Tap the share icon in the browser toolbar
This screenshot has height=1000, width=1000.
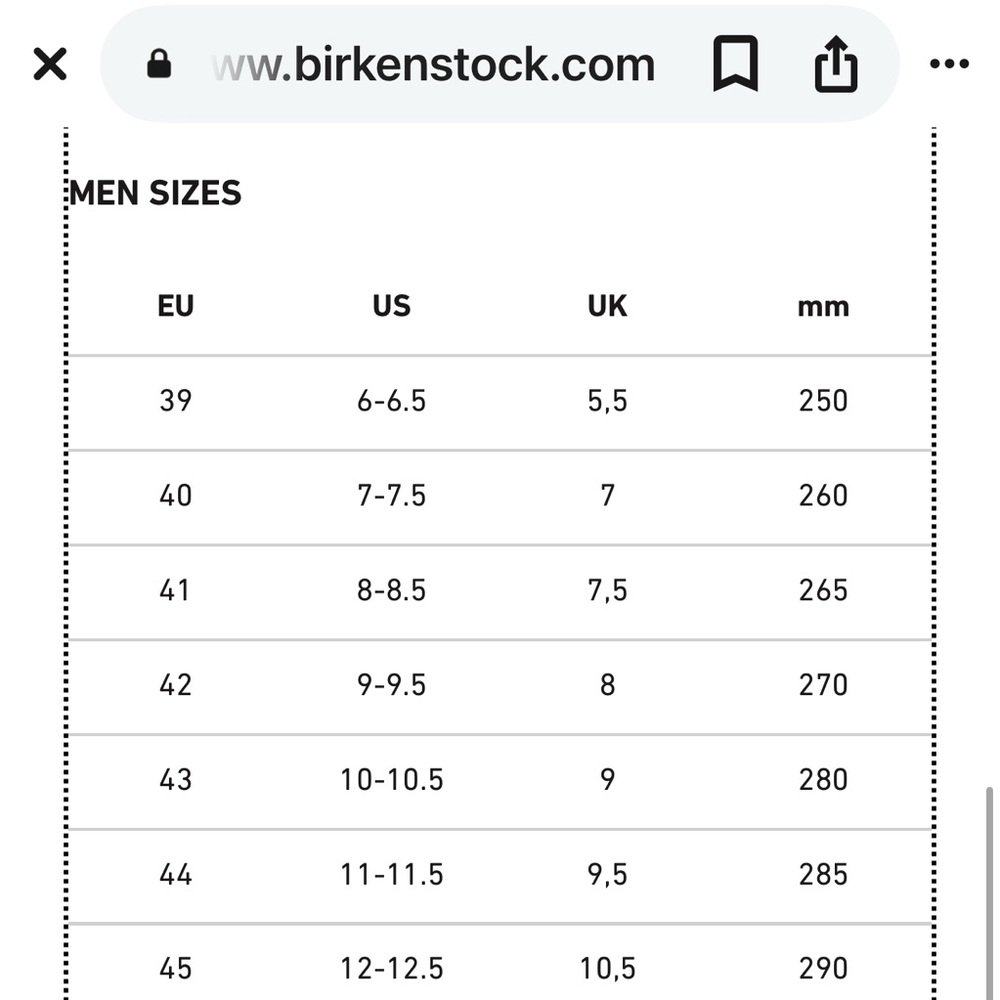(x=836, y=62)
